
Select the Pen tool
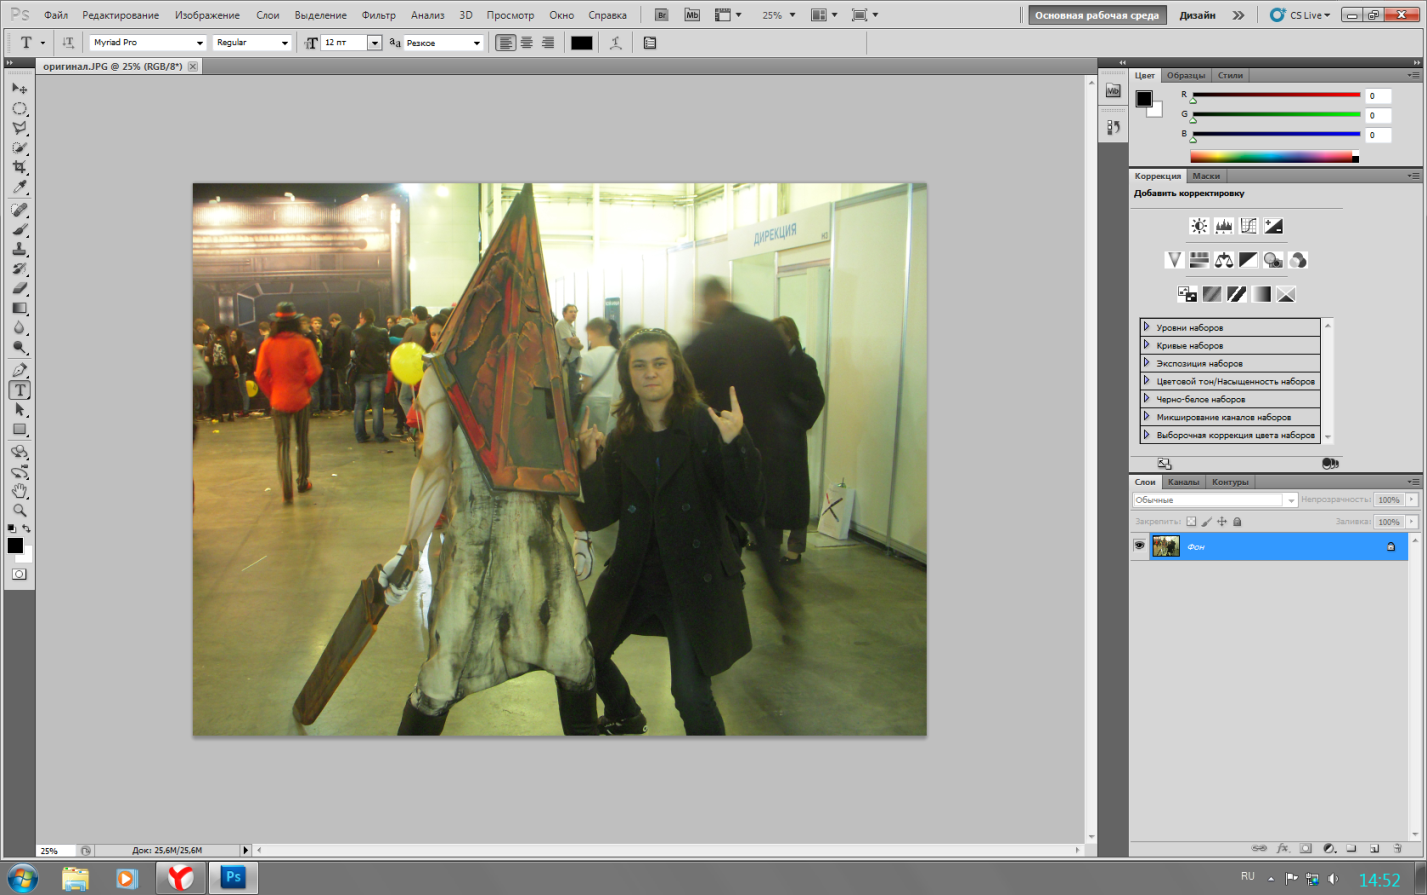[19, 370]
